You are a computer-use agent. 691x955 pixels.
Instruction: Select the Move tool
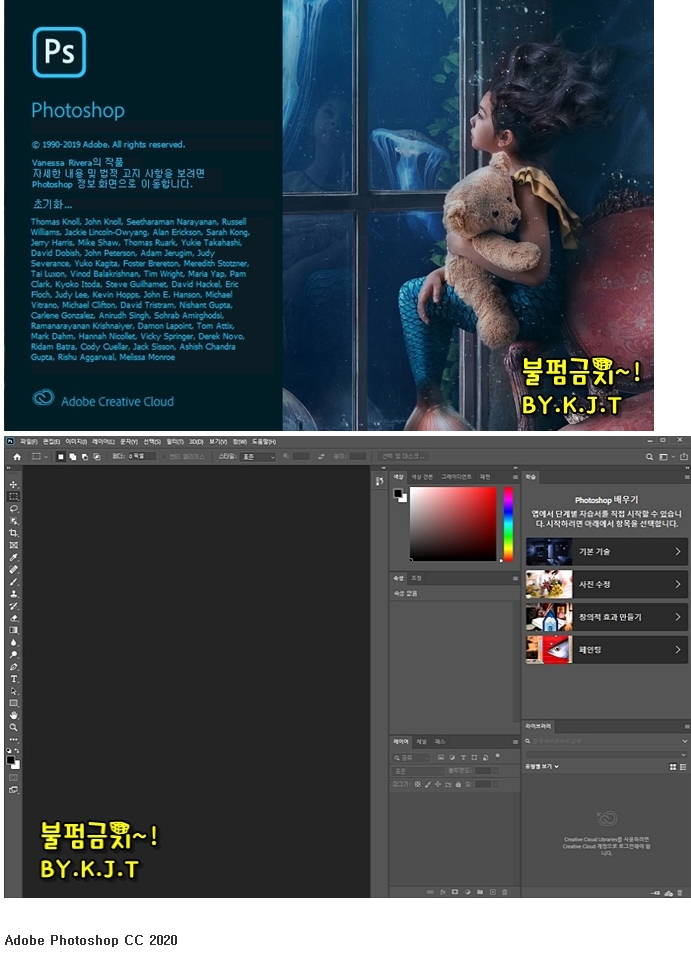13,485
